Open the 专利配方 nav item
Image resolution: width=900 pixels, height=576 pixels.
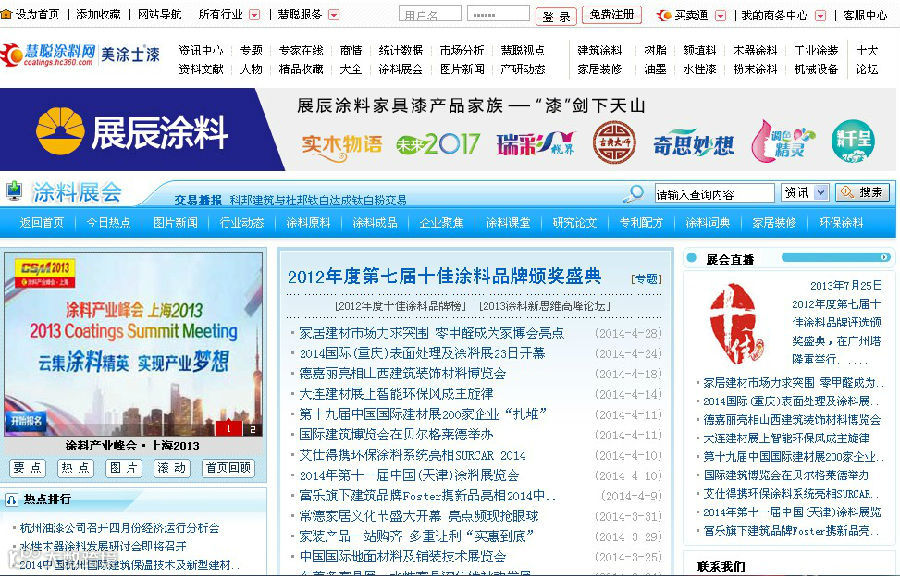click(641, 223)
